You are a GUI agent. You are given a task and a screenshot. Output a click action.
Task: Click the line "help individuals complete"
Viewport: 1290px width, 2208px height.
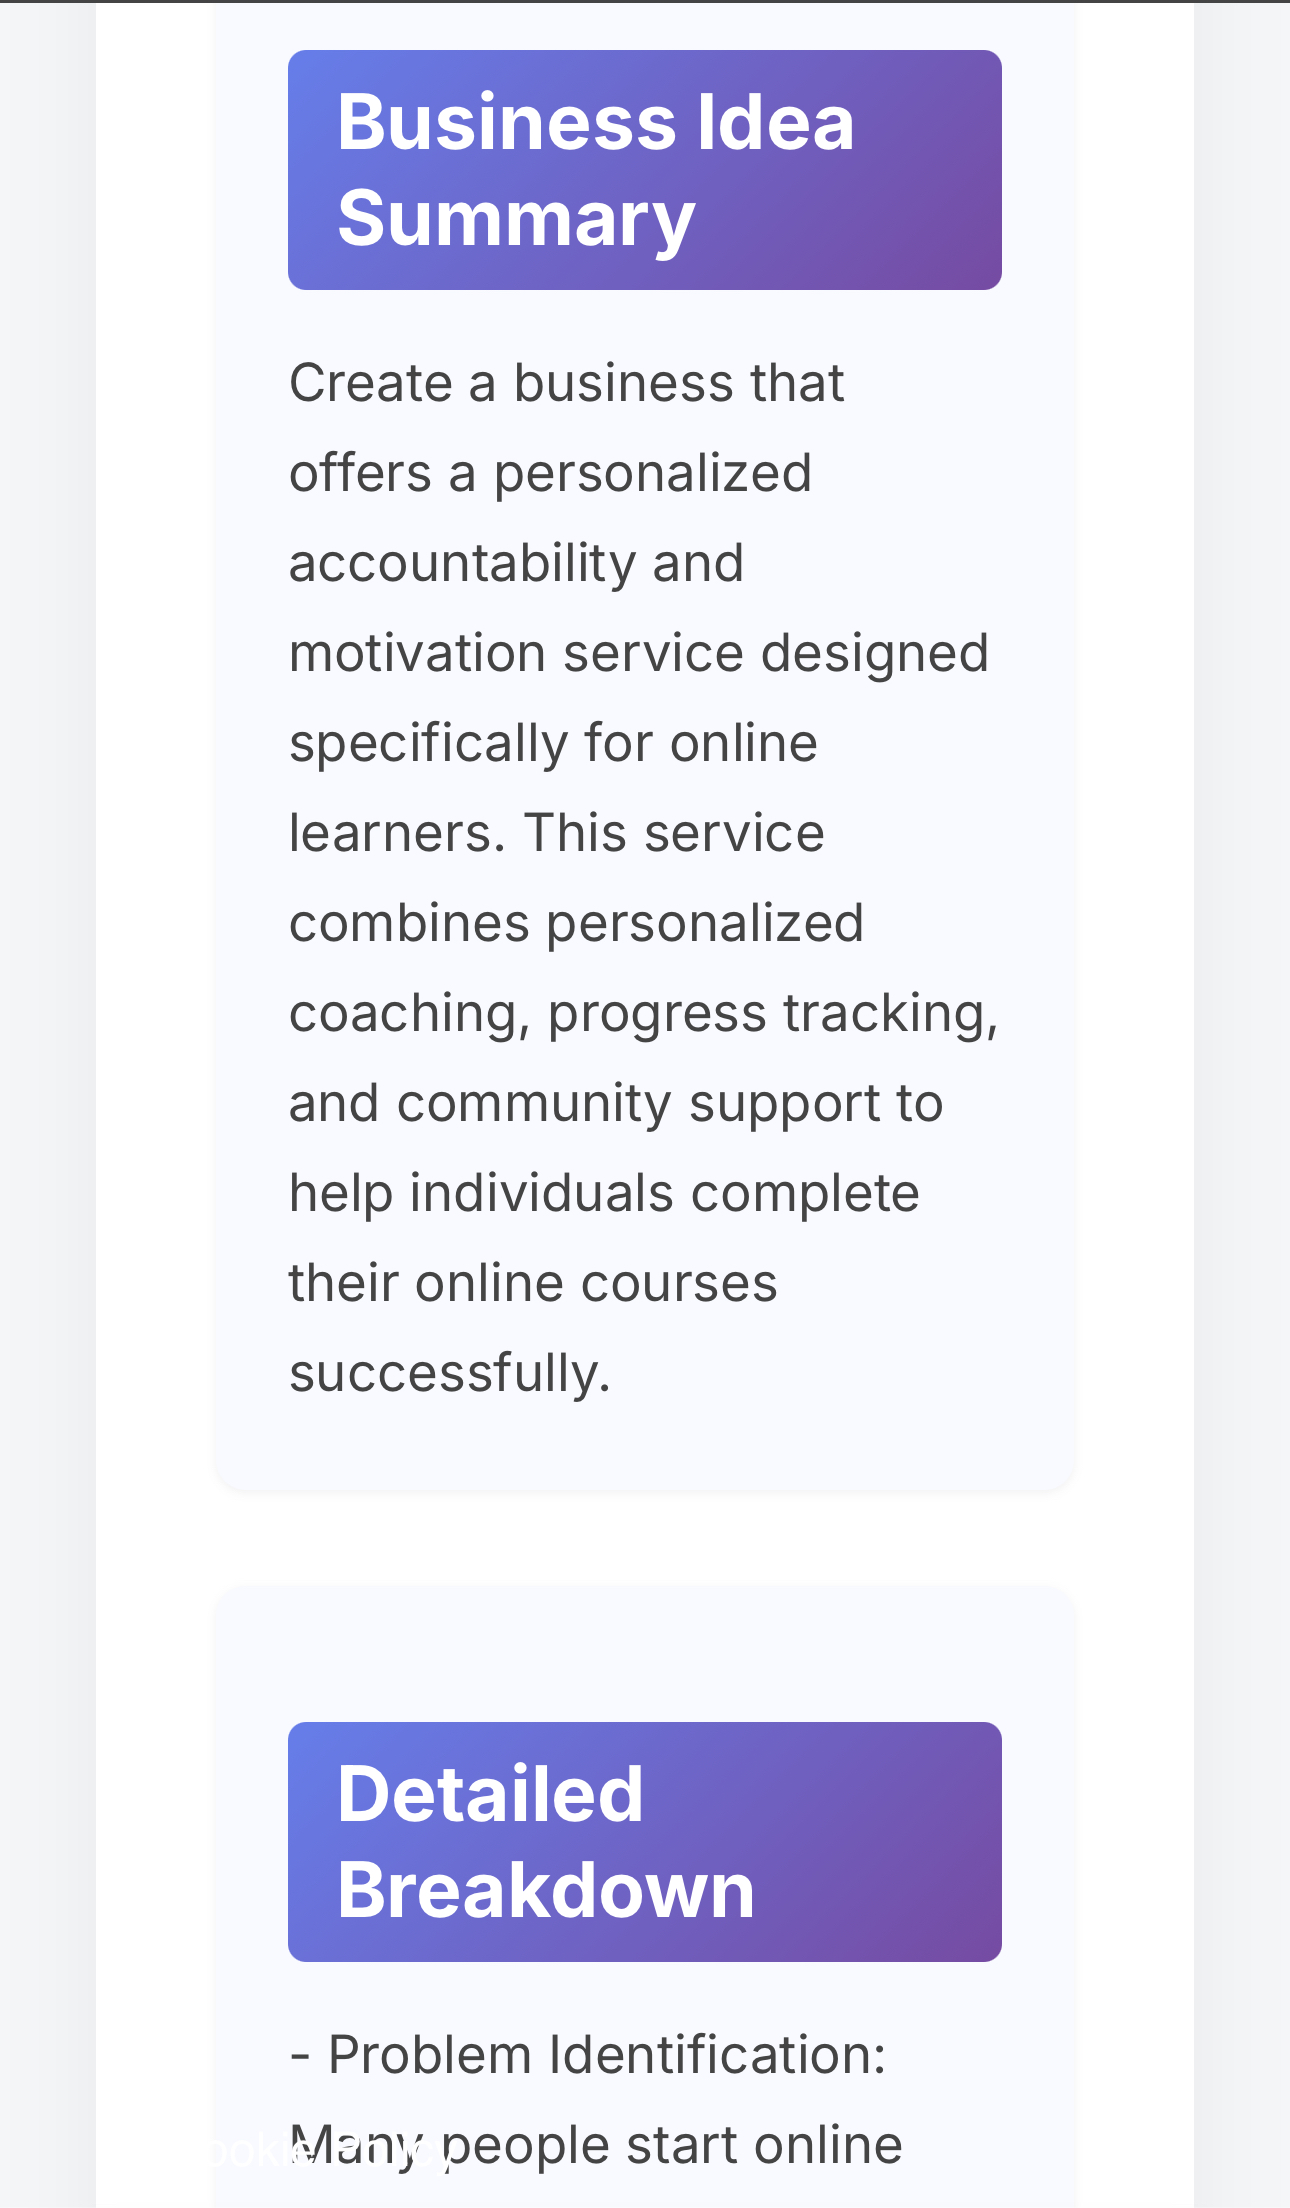pos(604,1193)
